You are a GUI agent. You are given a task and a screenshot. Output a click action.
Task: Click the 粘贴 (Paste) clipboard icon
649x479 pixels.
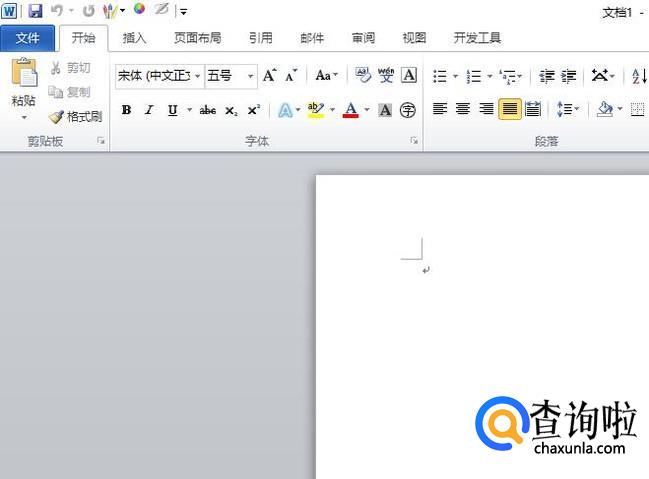click(24, 72)
